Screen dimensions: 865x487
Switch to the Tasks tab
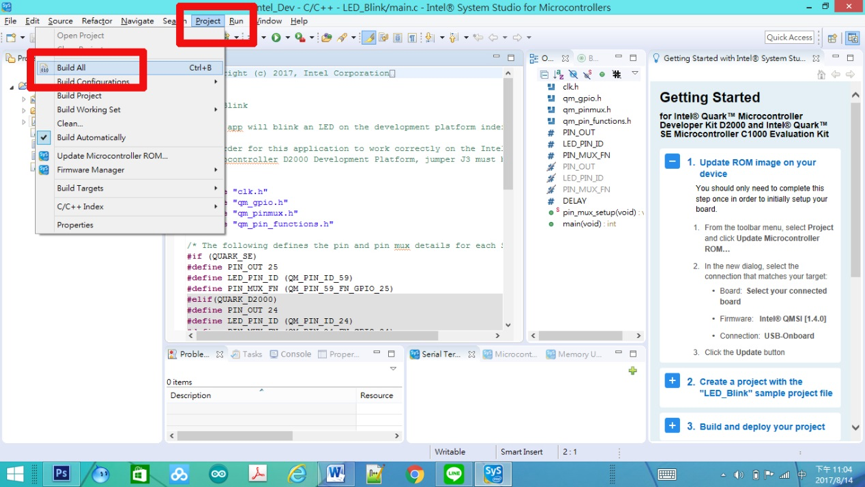coord(247,354)
